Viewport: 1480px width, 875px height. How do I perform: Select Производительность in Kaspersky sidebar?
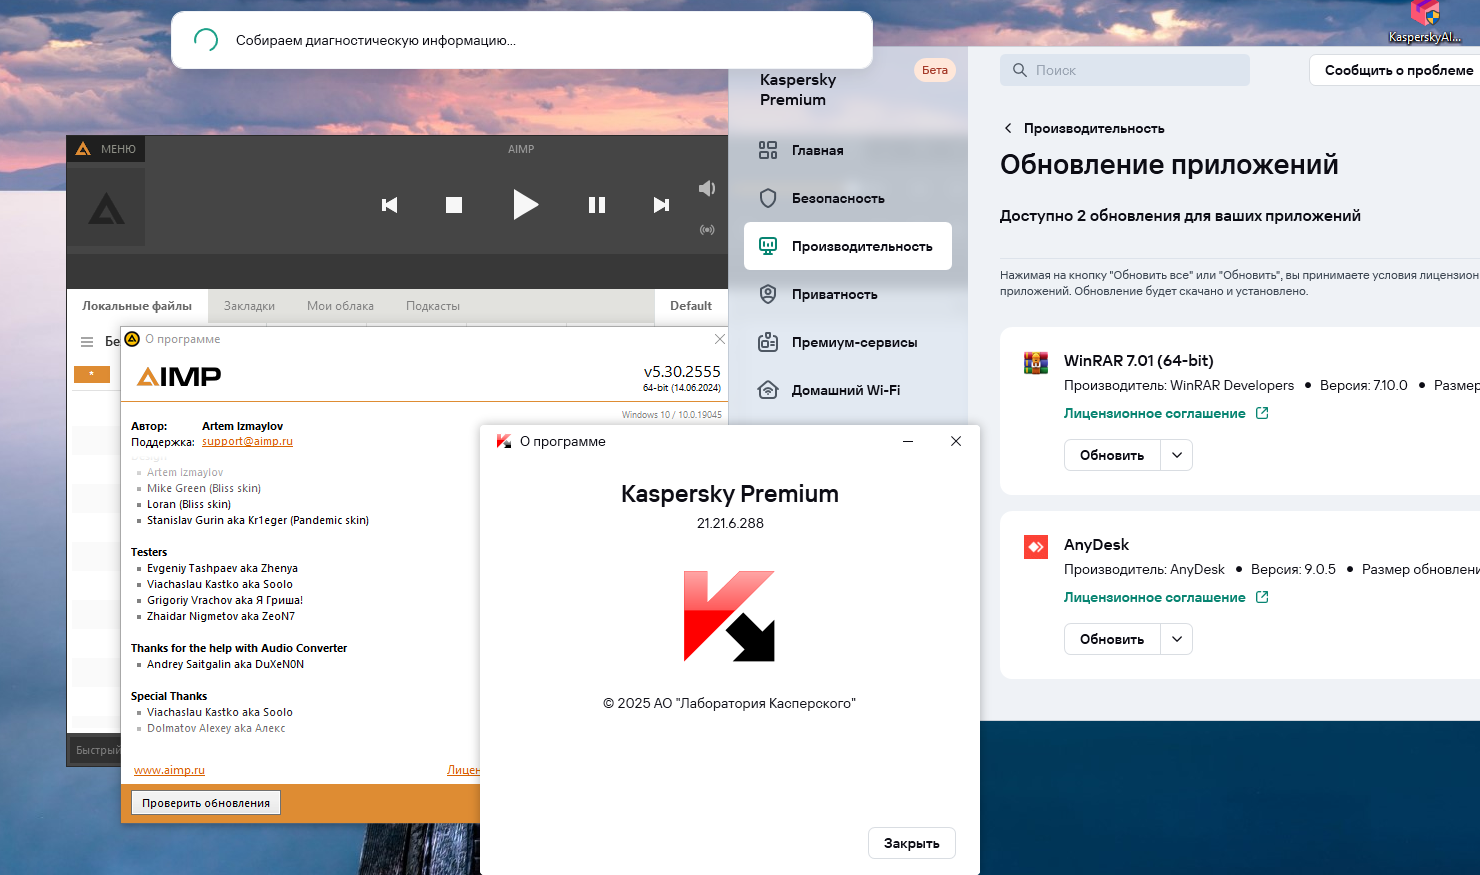848,246
